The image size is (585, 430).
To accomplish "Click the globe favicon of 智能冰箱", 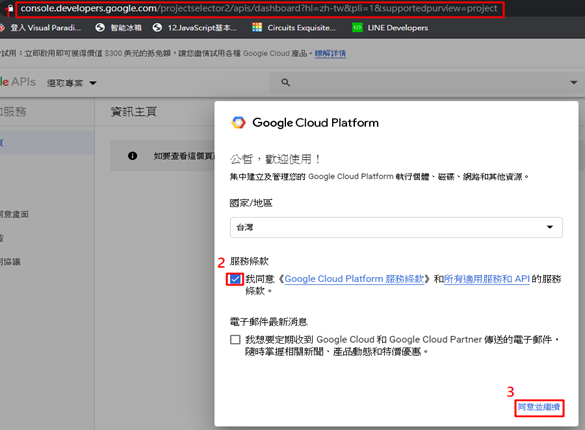I will [x=100, y=27].
